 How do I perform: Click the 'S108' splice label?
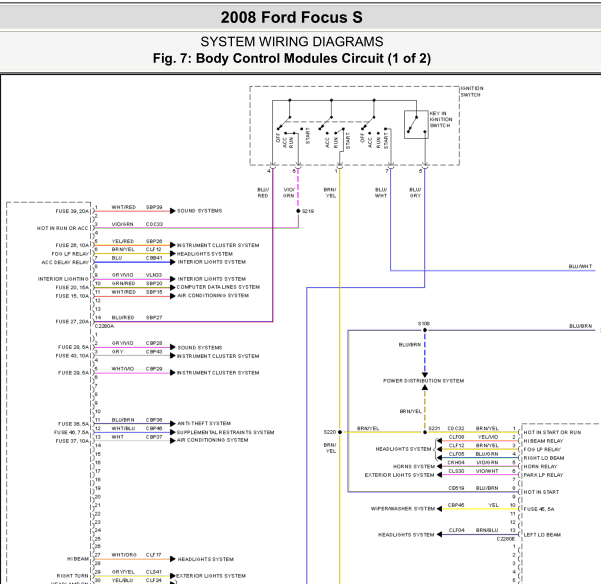pos(424,324)
